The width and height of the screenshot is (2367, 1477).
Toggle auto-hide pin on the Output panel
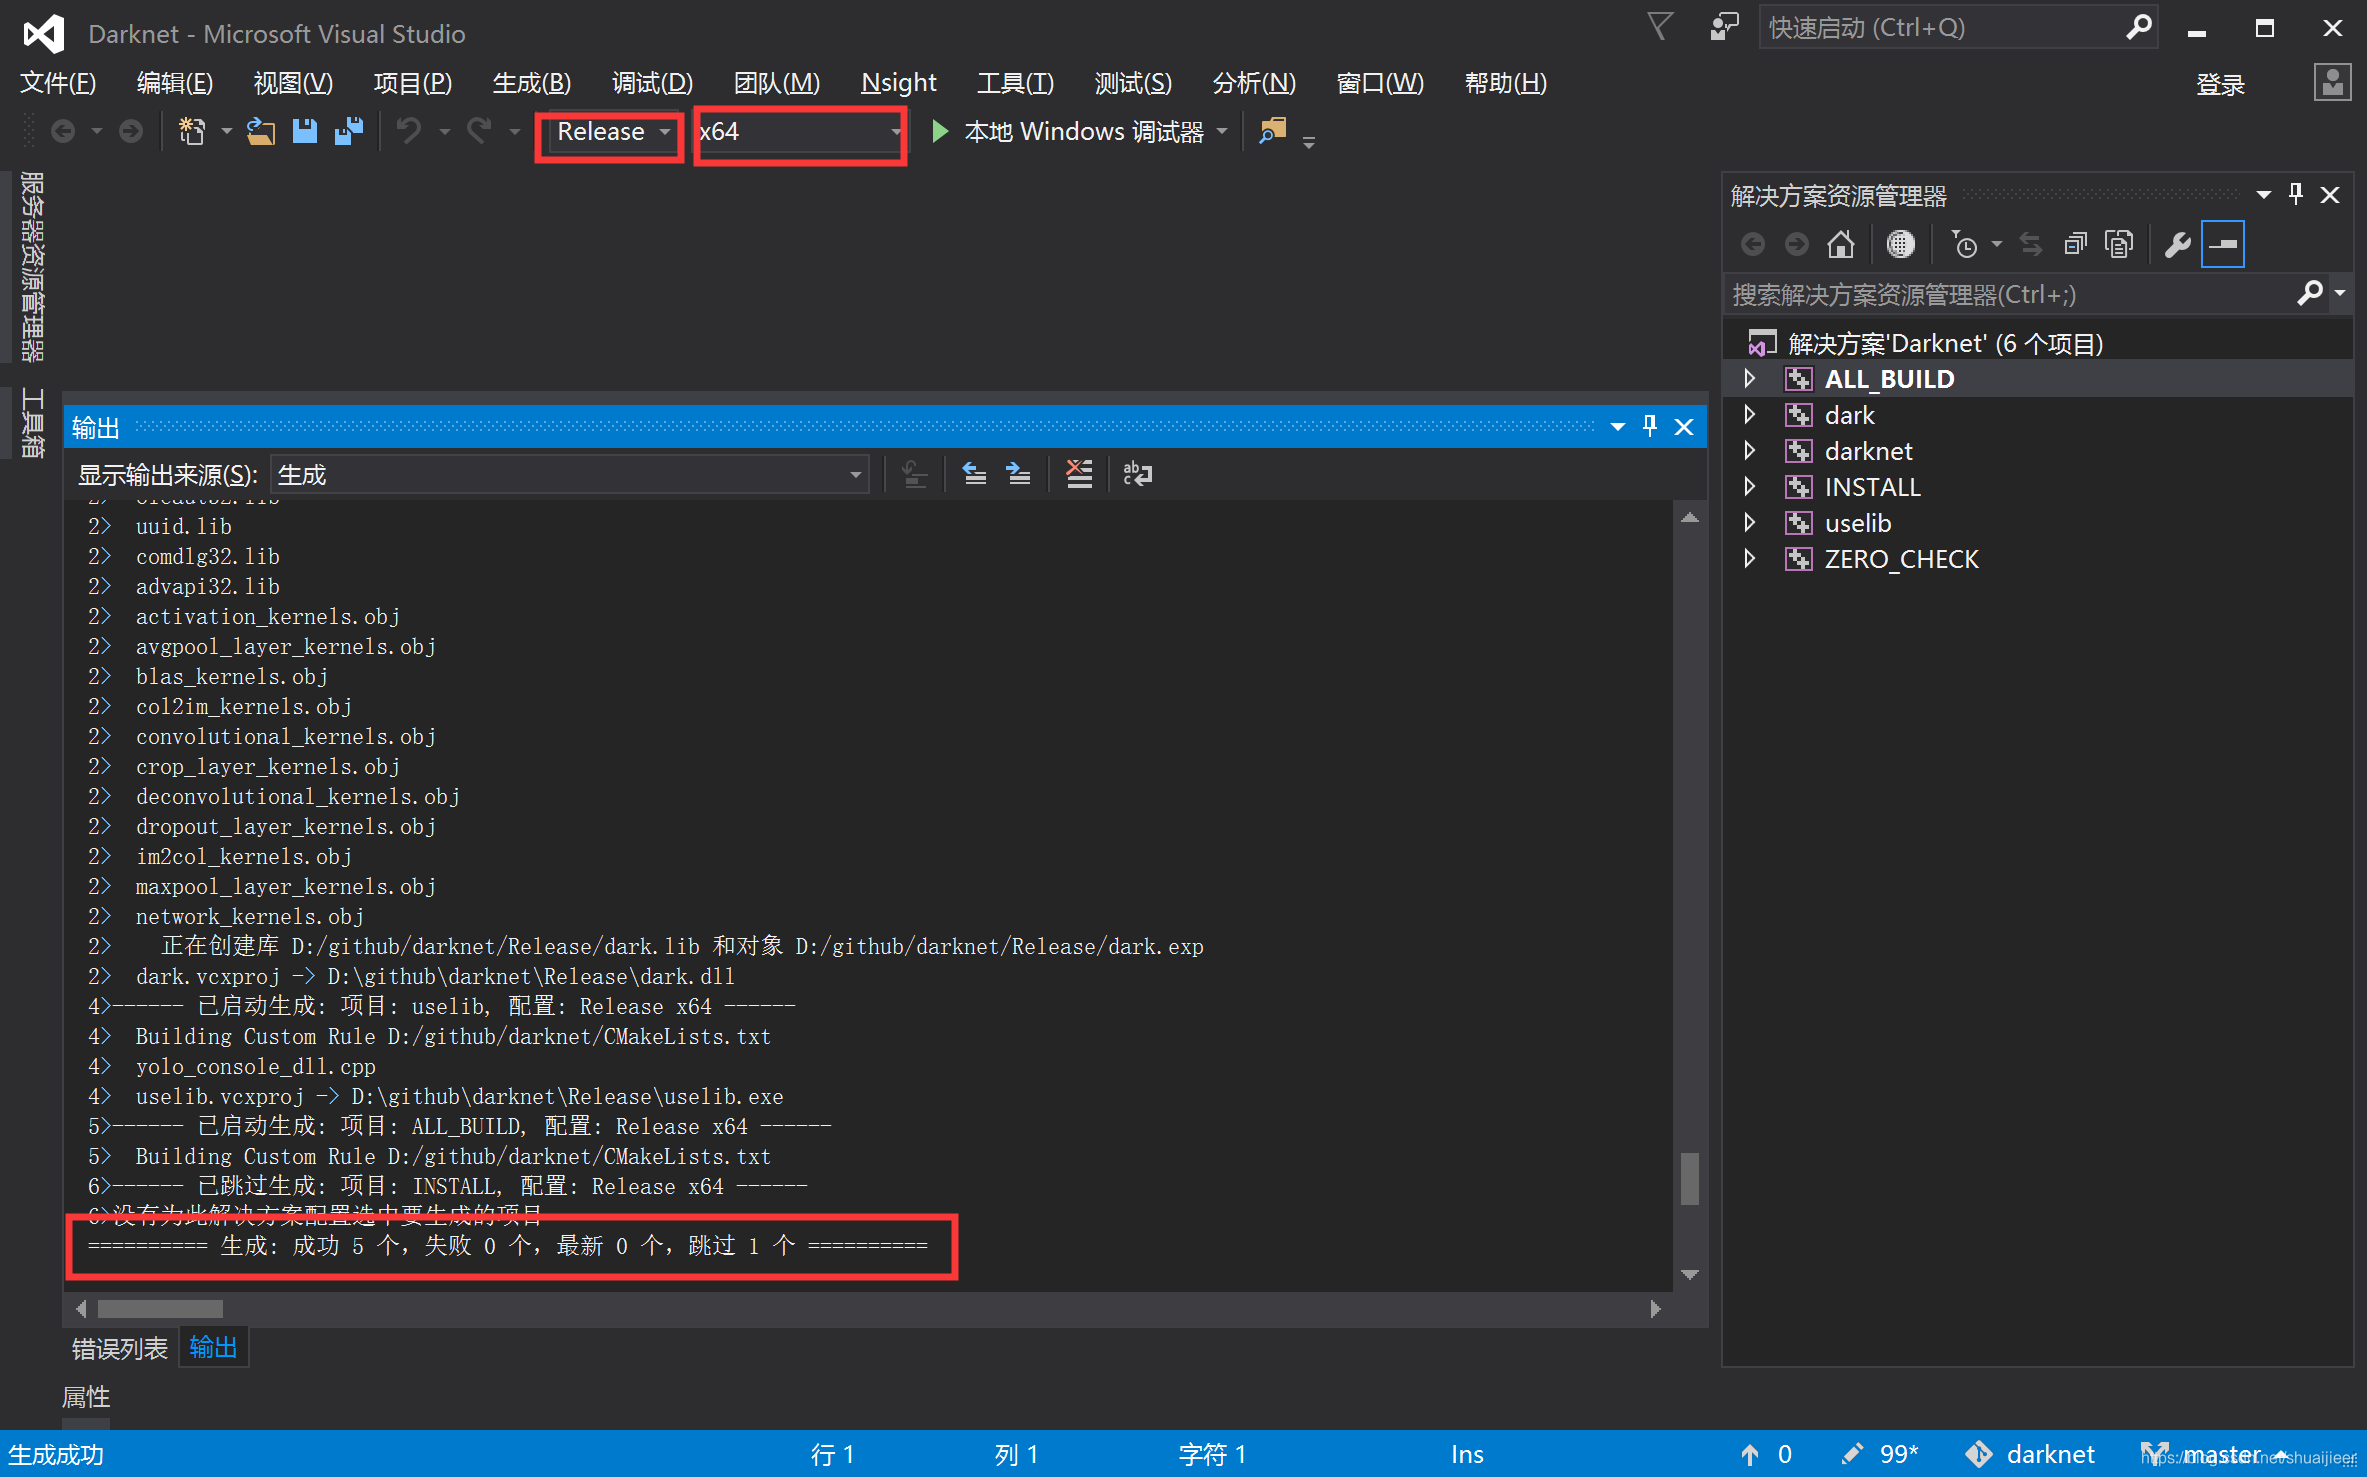[1650, 427]
